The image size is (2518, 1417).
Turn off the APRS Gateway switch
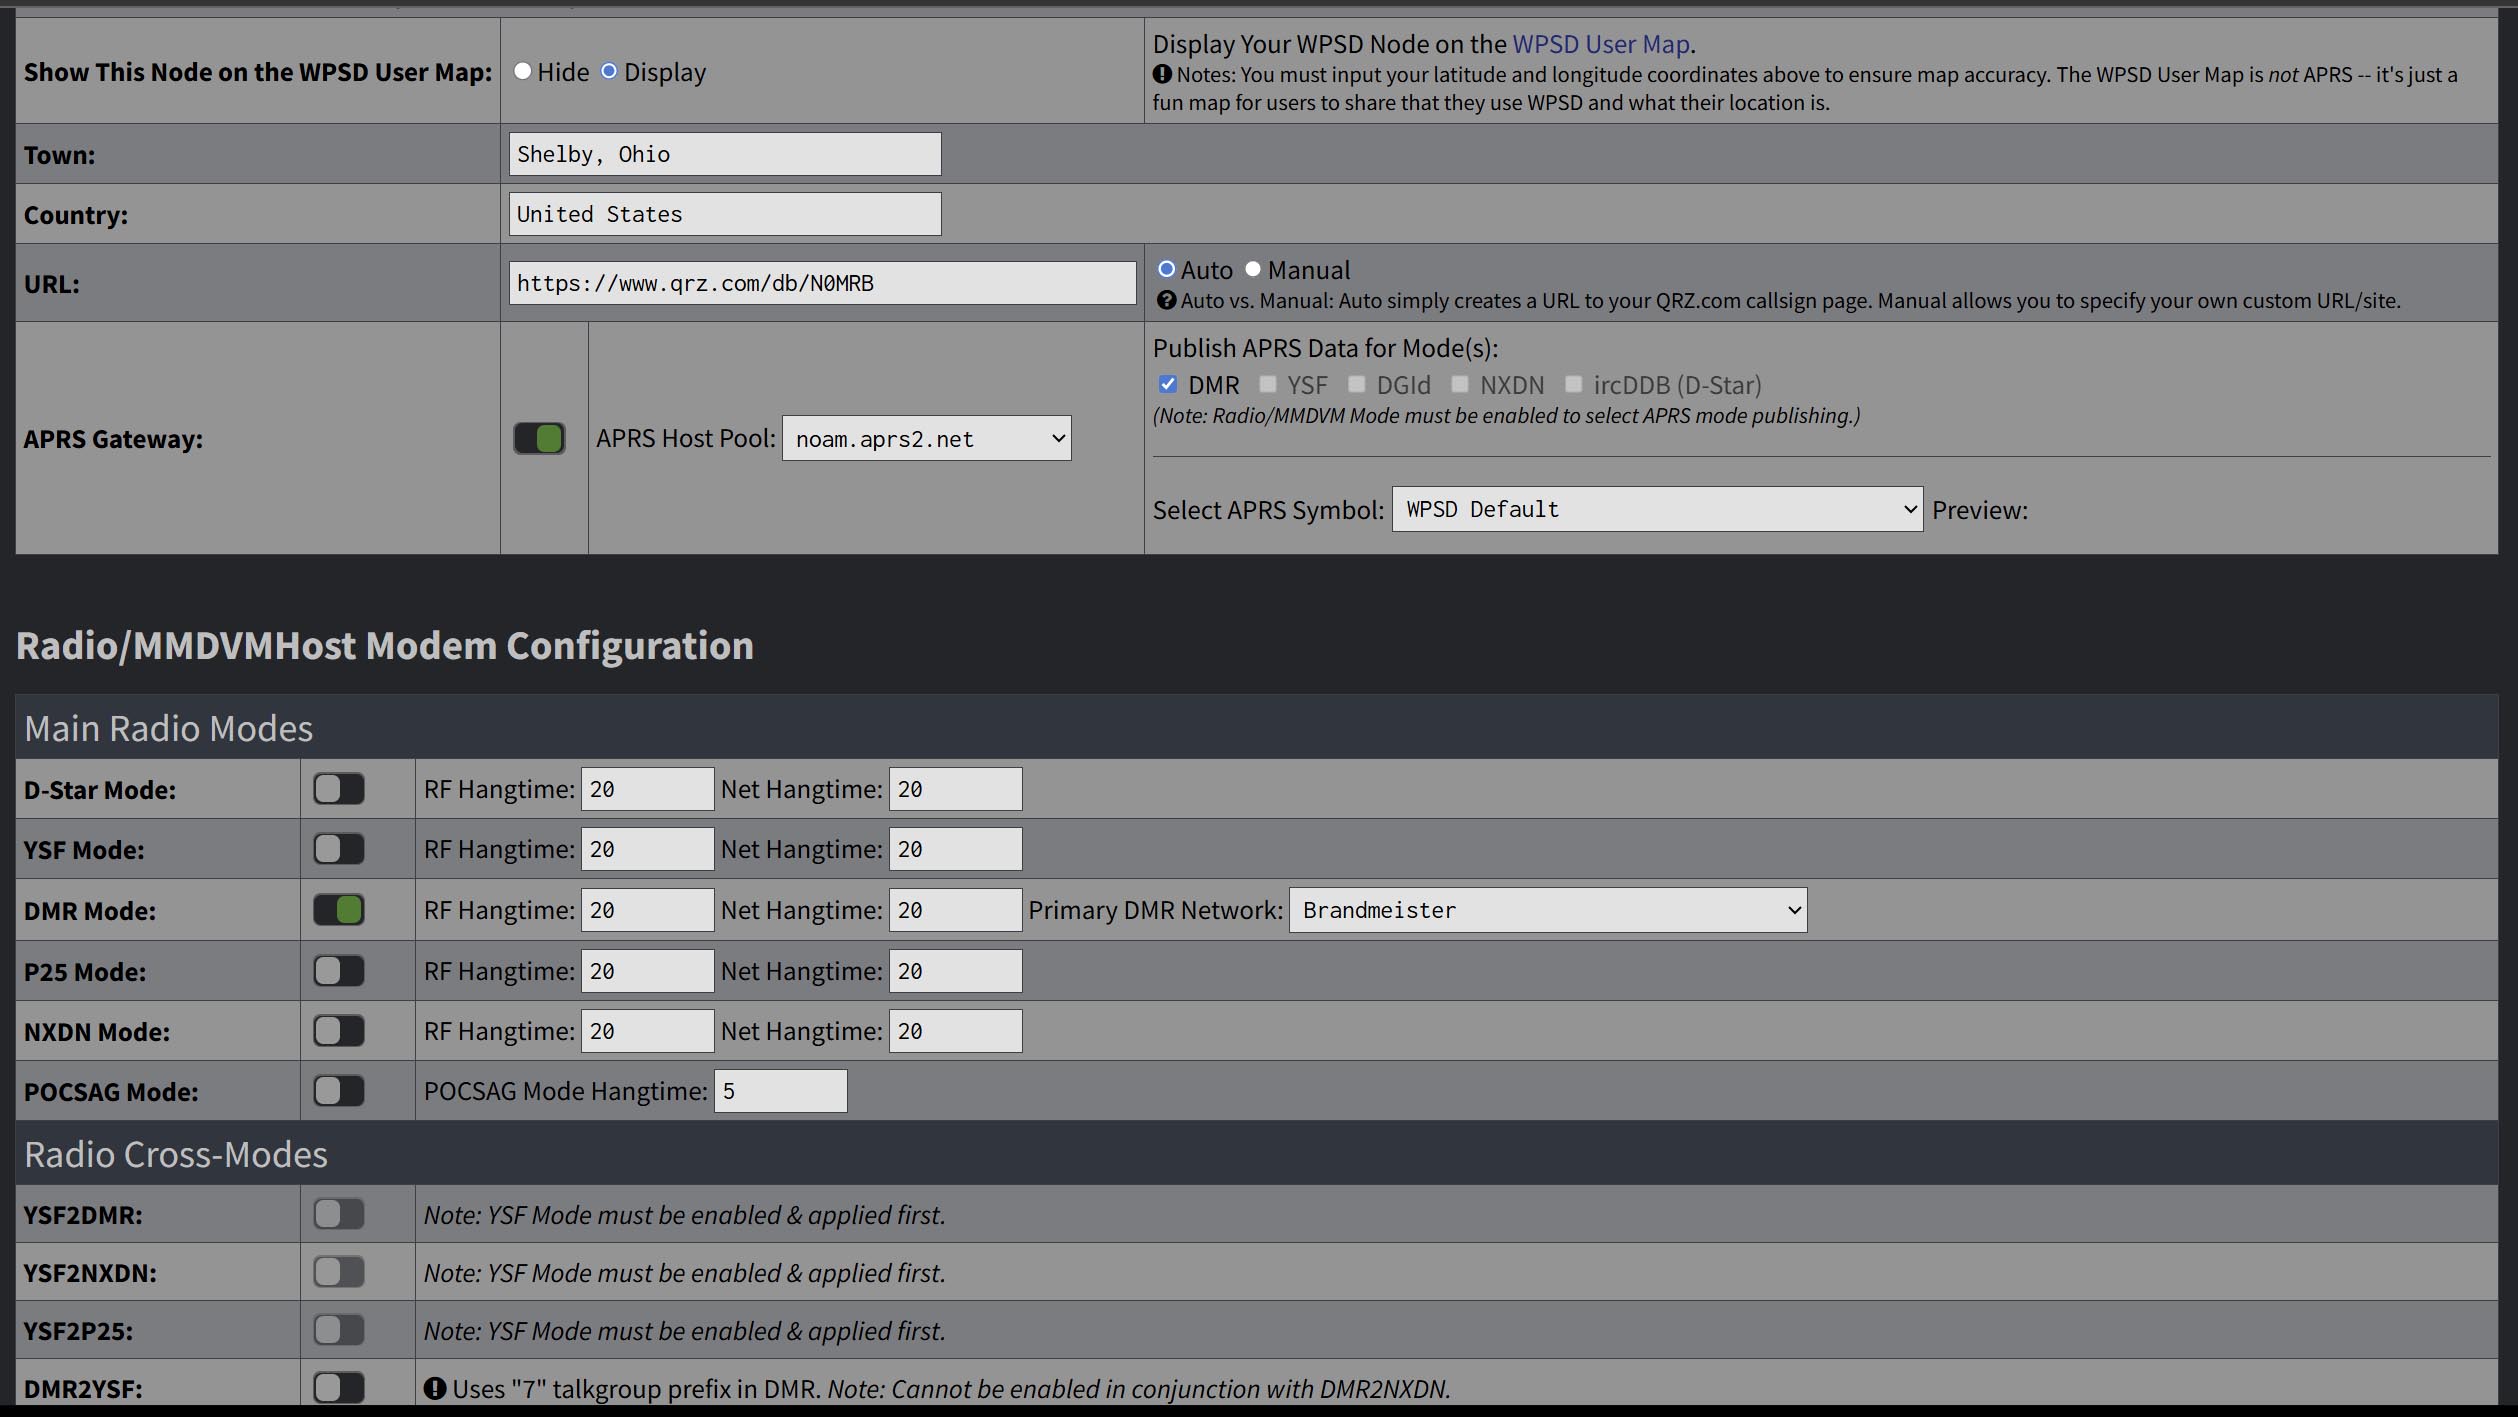pyautogui.click(x=539, y=438)
